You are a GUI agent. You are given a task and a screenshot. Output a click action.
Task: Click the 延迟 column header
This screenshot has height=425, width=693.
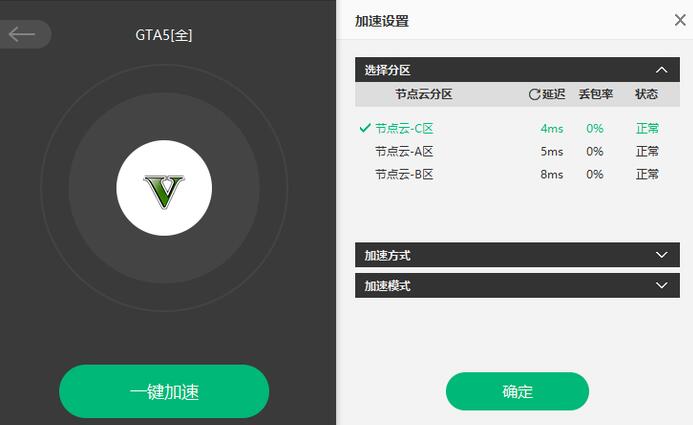[x=554, y=94]
